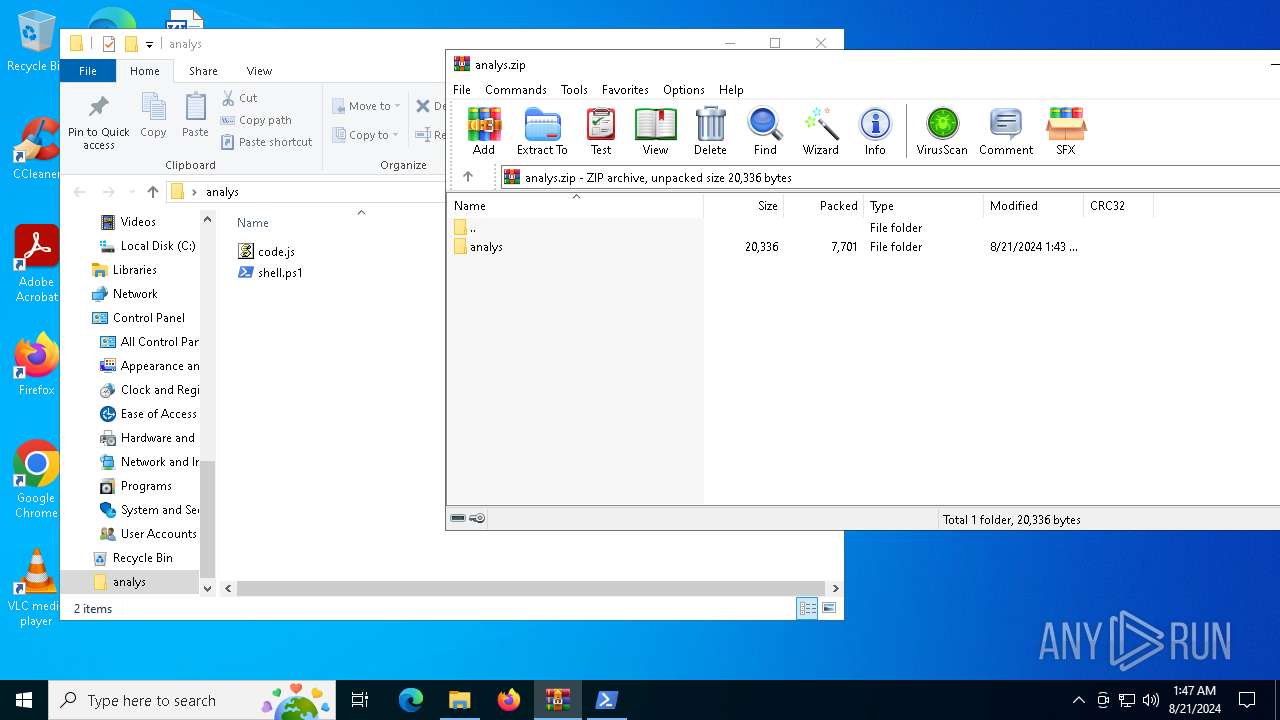Go up one level in WinRAR

click(468, 177)
